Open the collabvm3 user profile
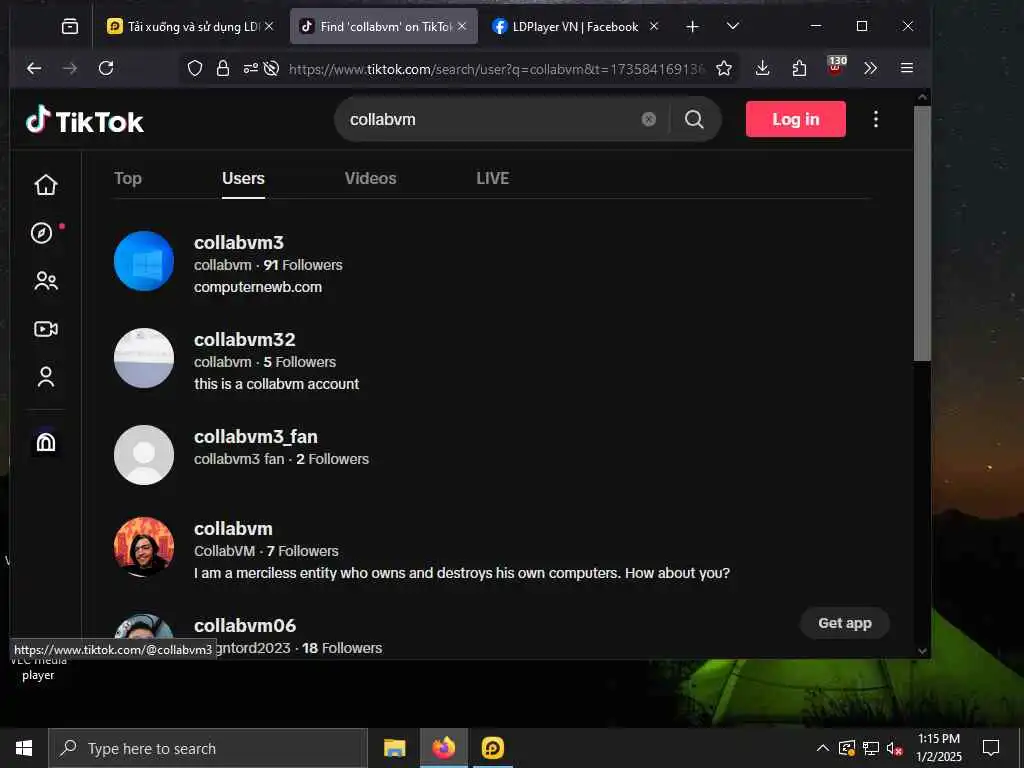Viewport: 1024px width, 768px height. pos(239,242)
